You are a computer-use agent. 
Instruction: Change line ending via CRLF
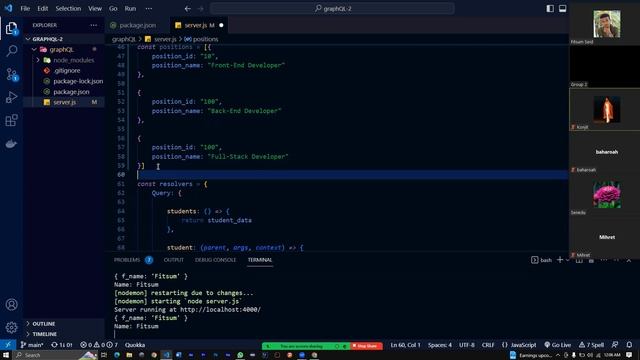coord(488,345)
